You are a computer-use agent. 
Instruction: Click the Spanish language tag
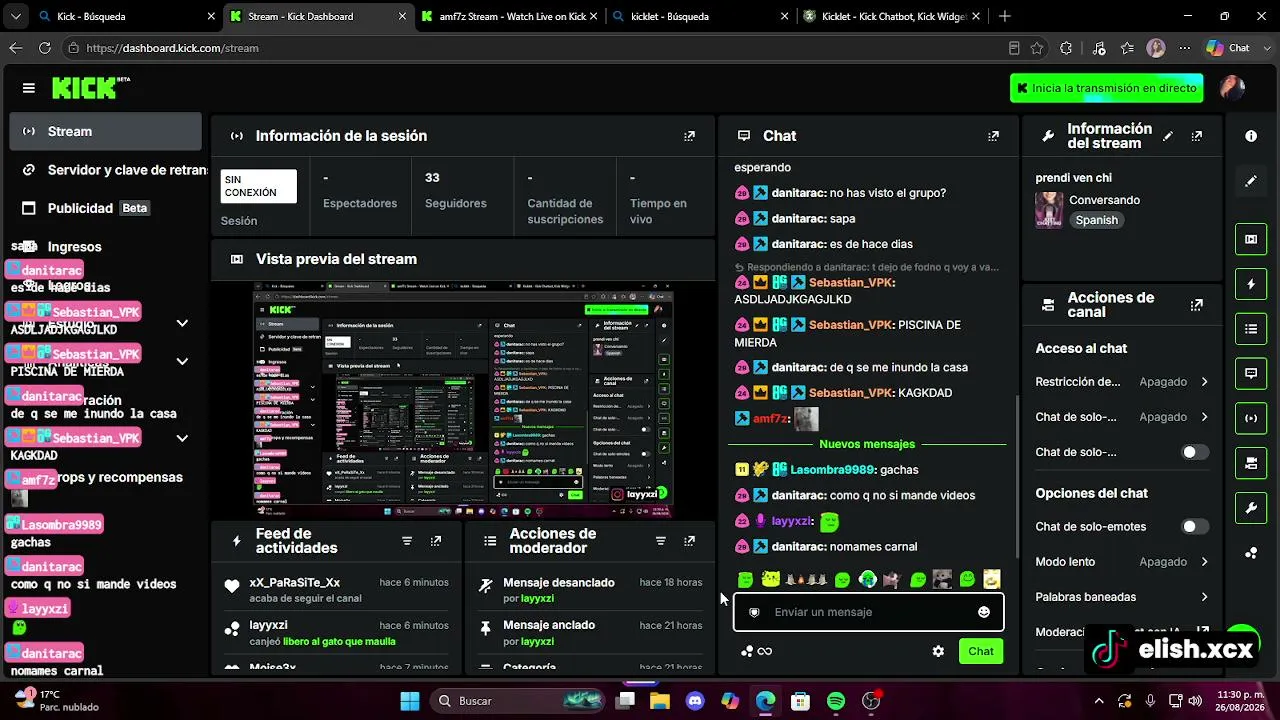click(1097, 220)
